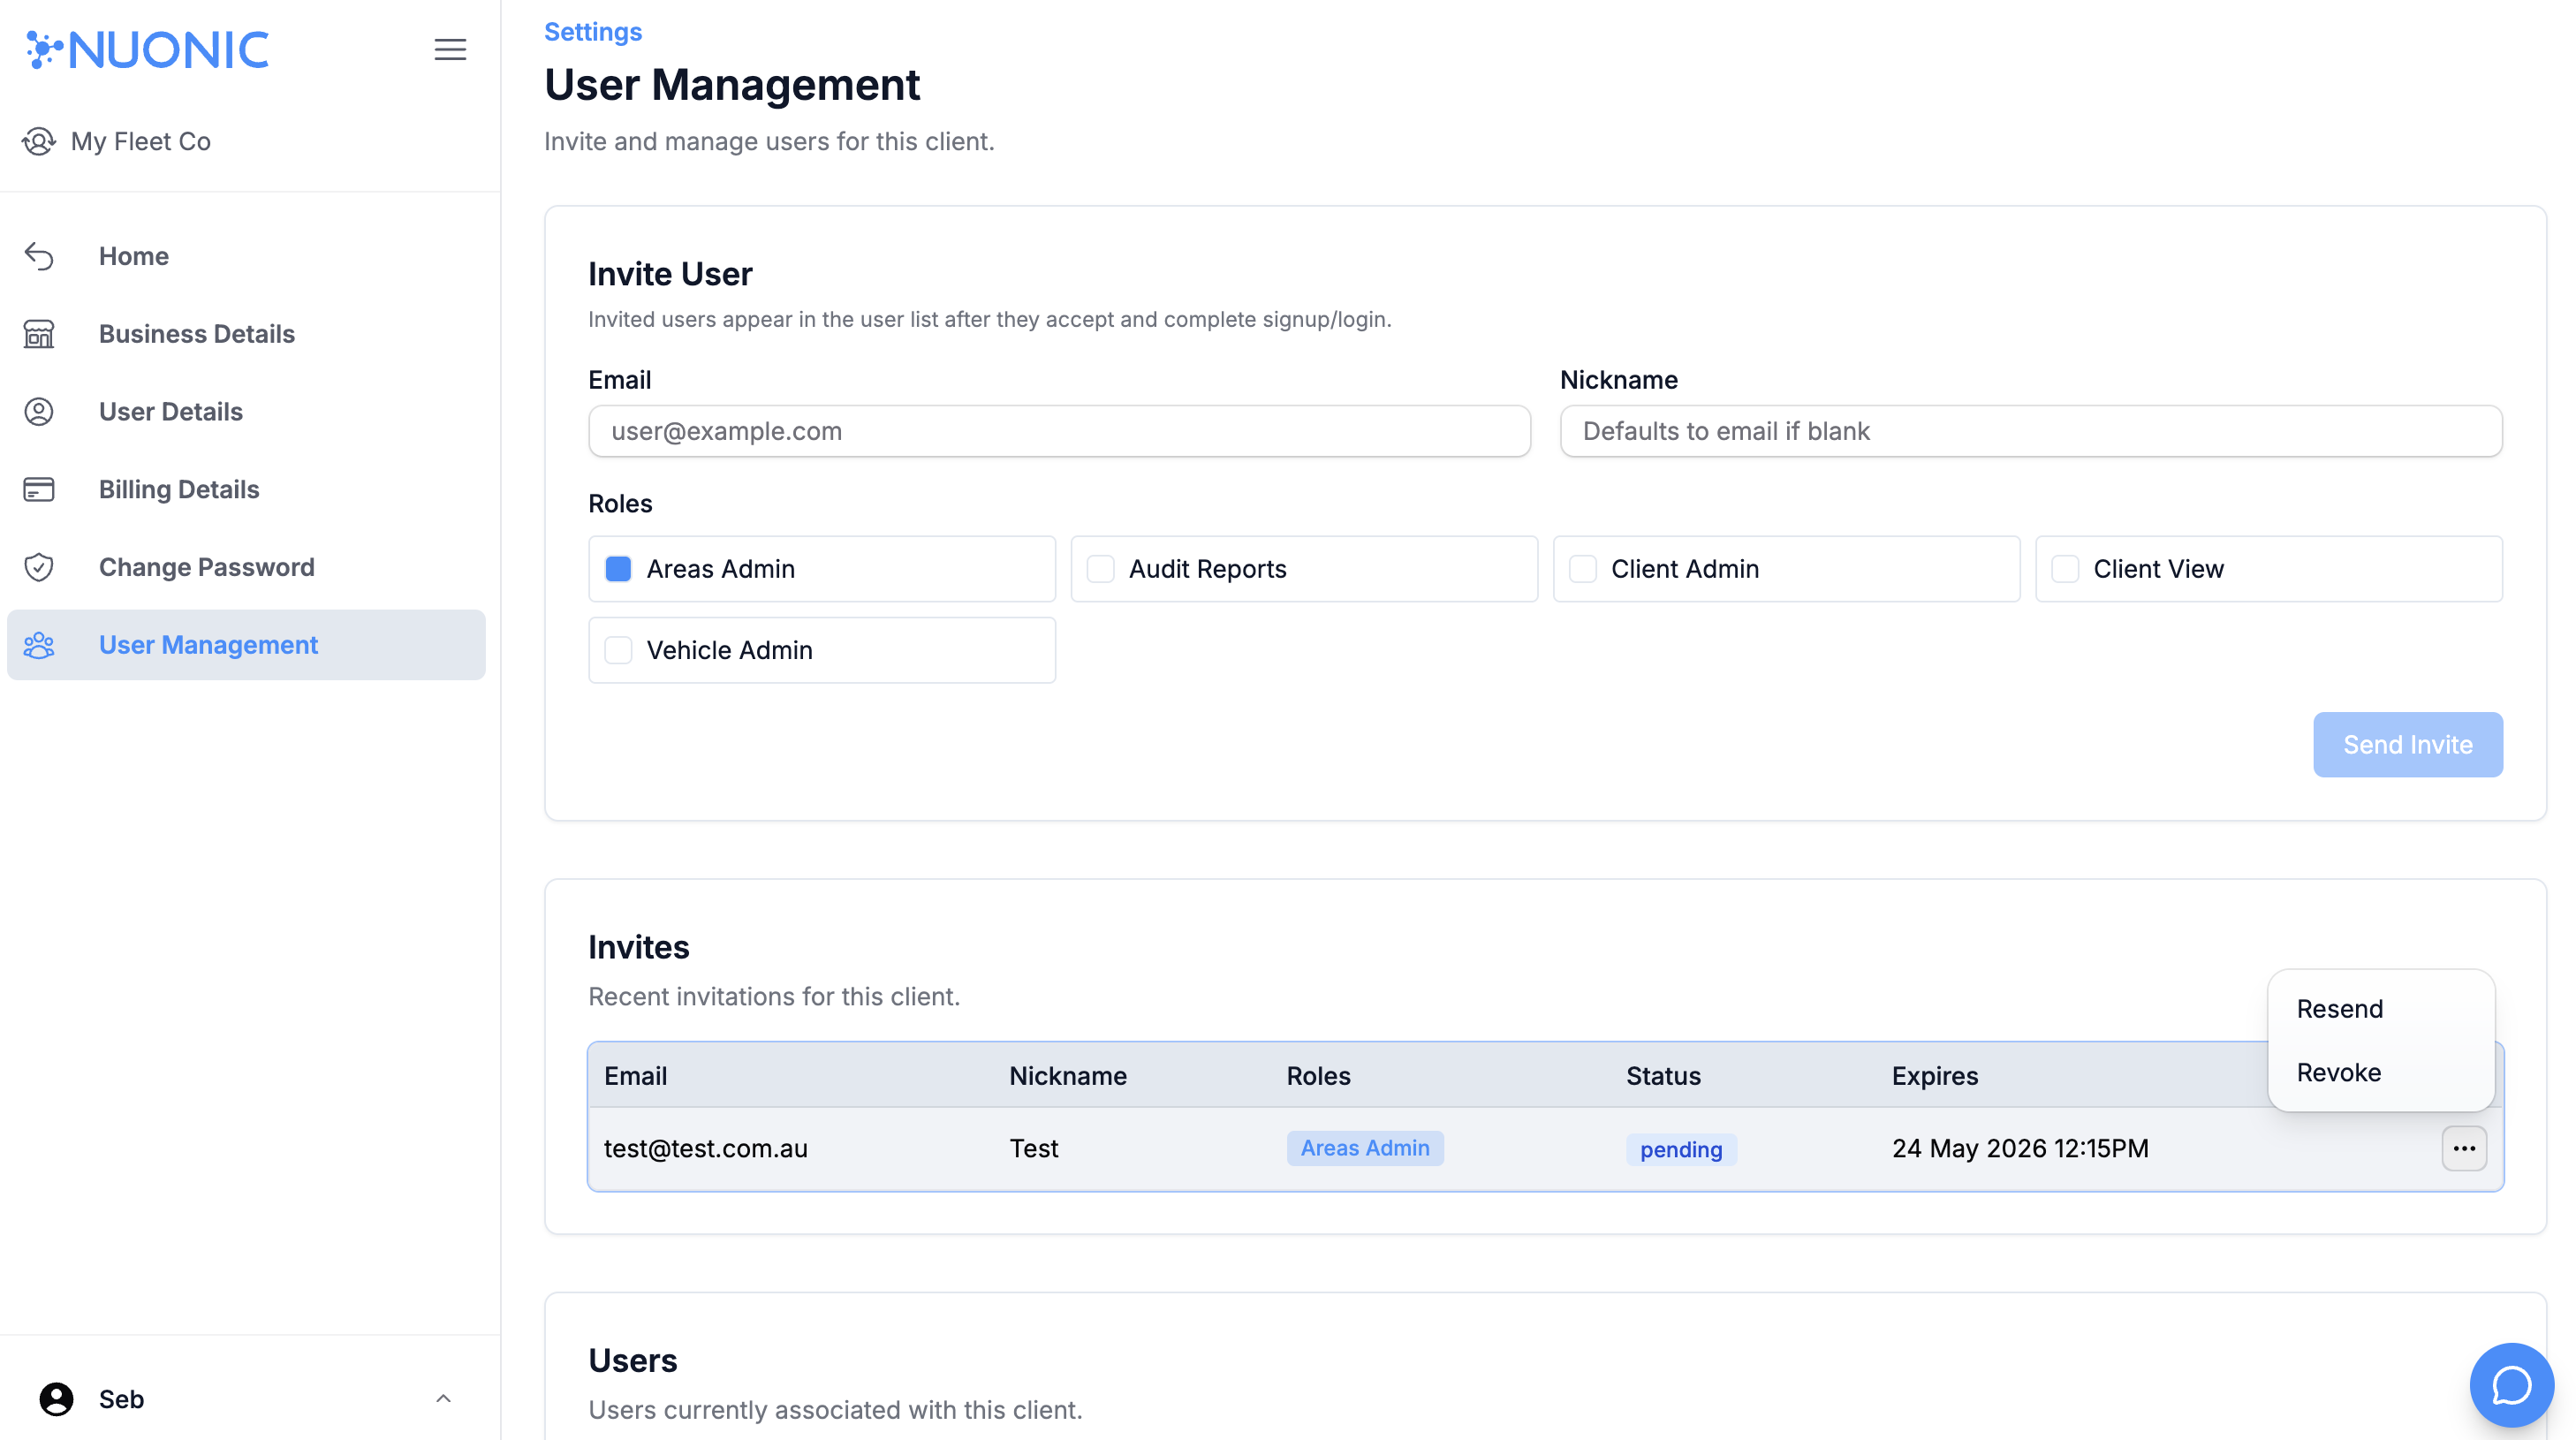Click the Roles column header
The width and height of the screenshot is (2576, 1440).
[1318, 1076]
